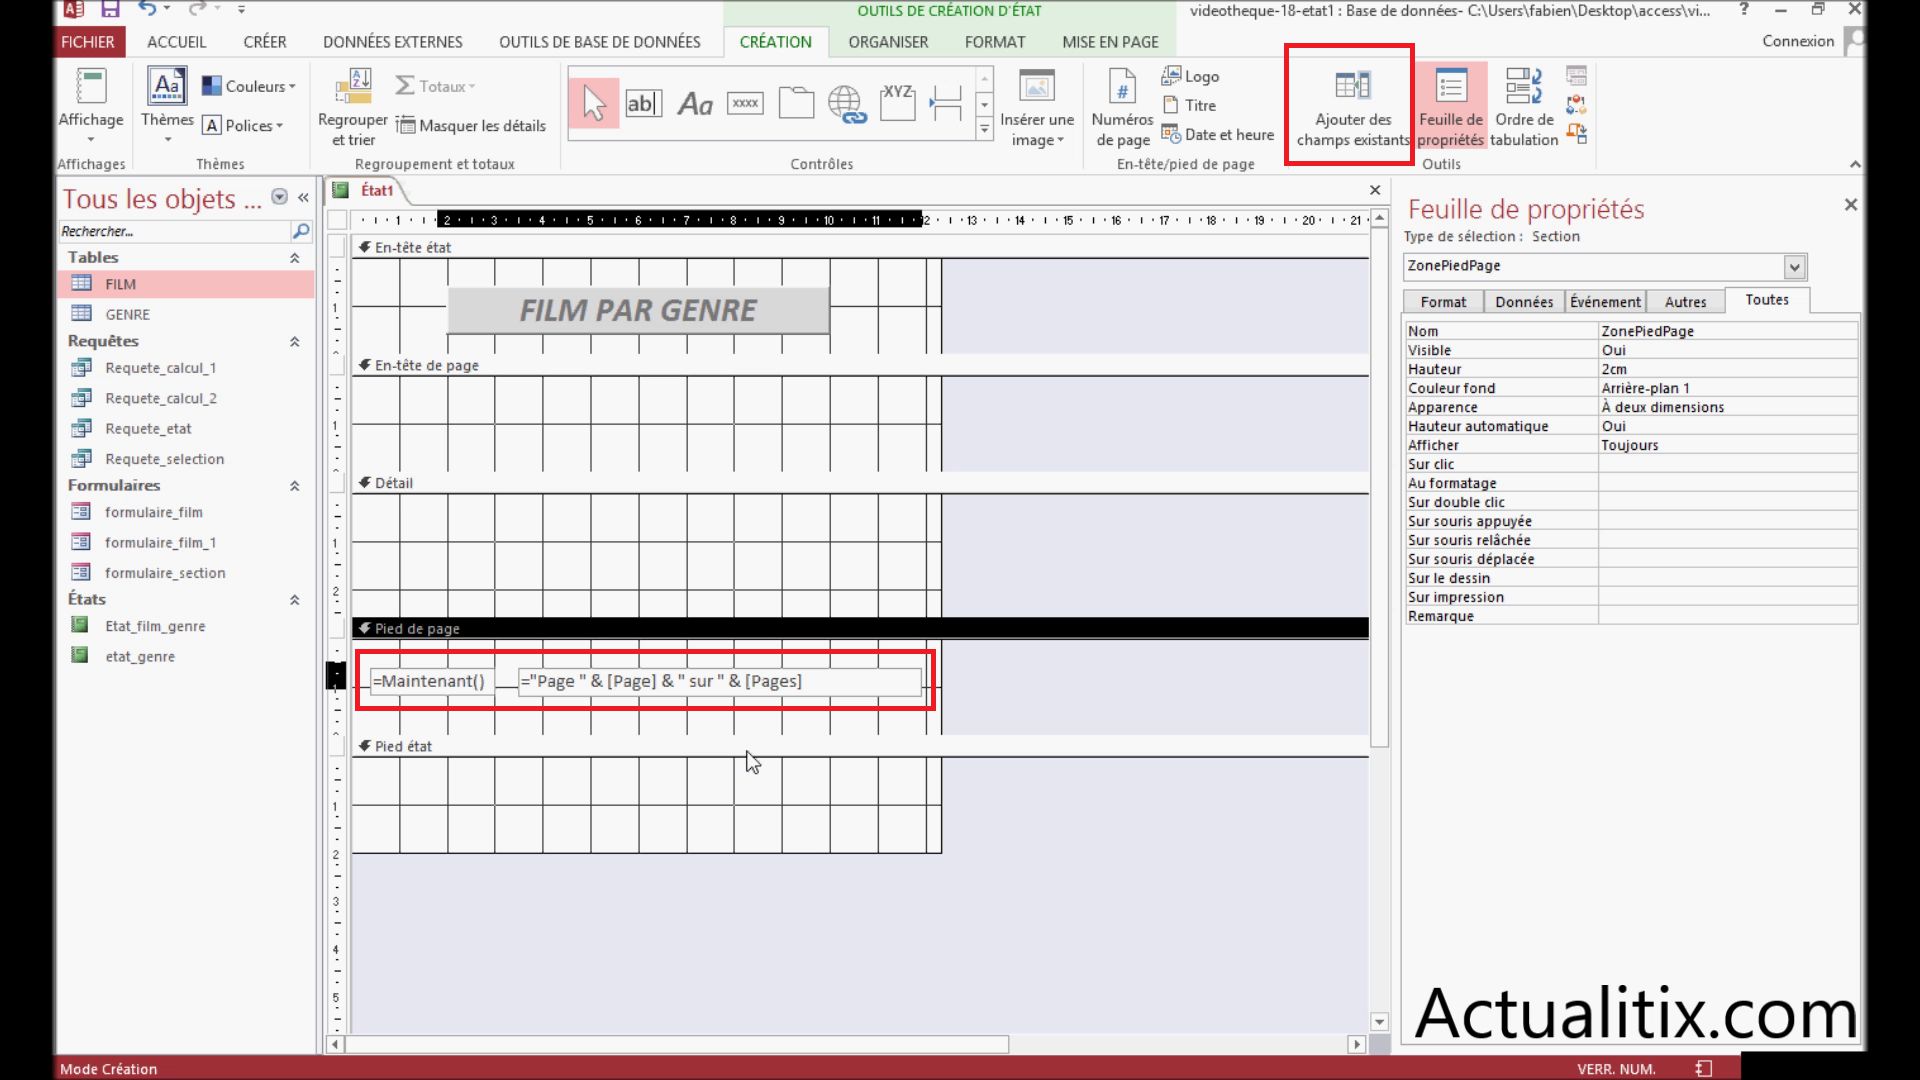Click the Couleur fond value field
Image resolution: width=1920 pixels, height=1080 pixels.
[1728, 388]
